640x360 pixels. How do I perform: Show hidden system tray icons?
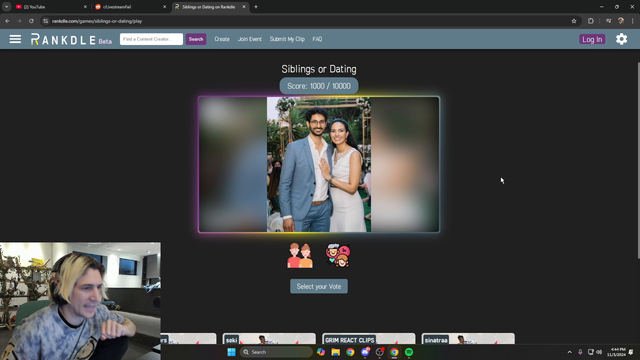(569, 352)
